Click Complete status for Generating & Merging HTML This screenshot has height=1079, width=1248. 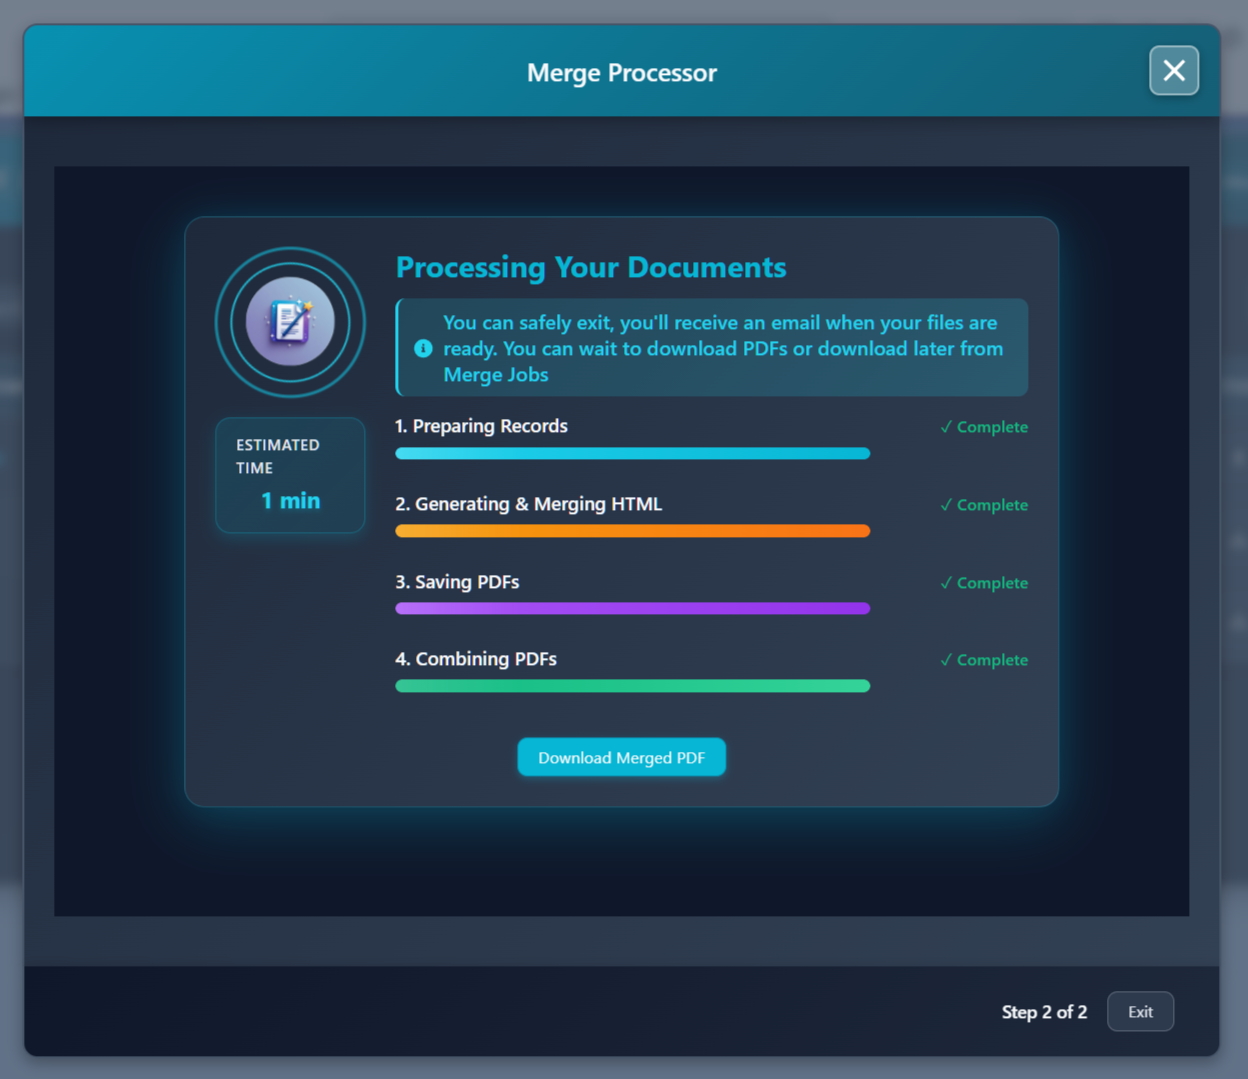990,505
